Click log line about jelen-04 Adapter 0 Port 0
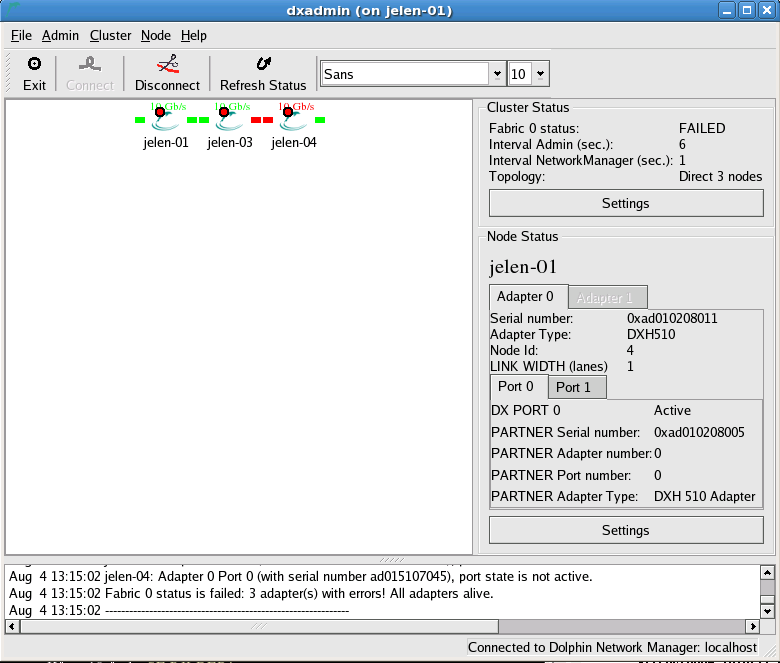Image resolution: width=780 pixels, height=663 pixels. pos(300,576)
